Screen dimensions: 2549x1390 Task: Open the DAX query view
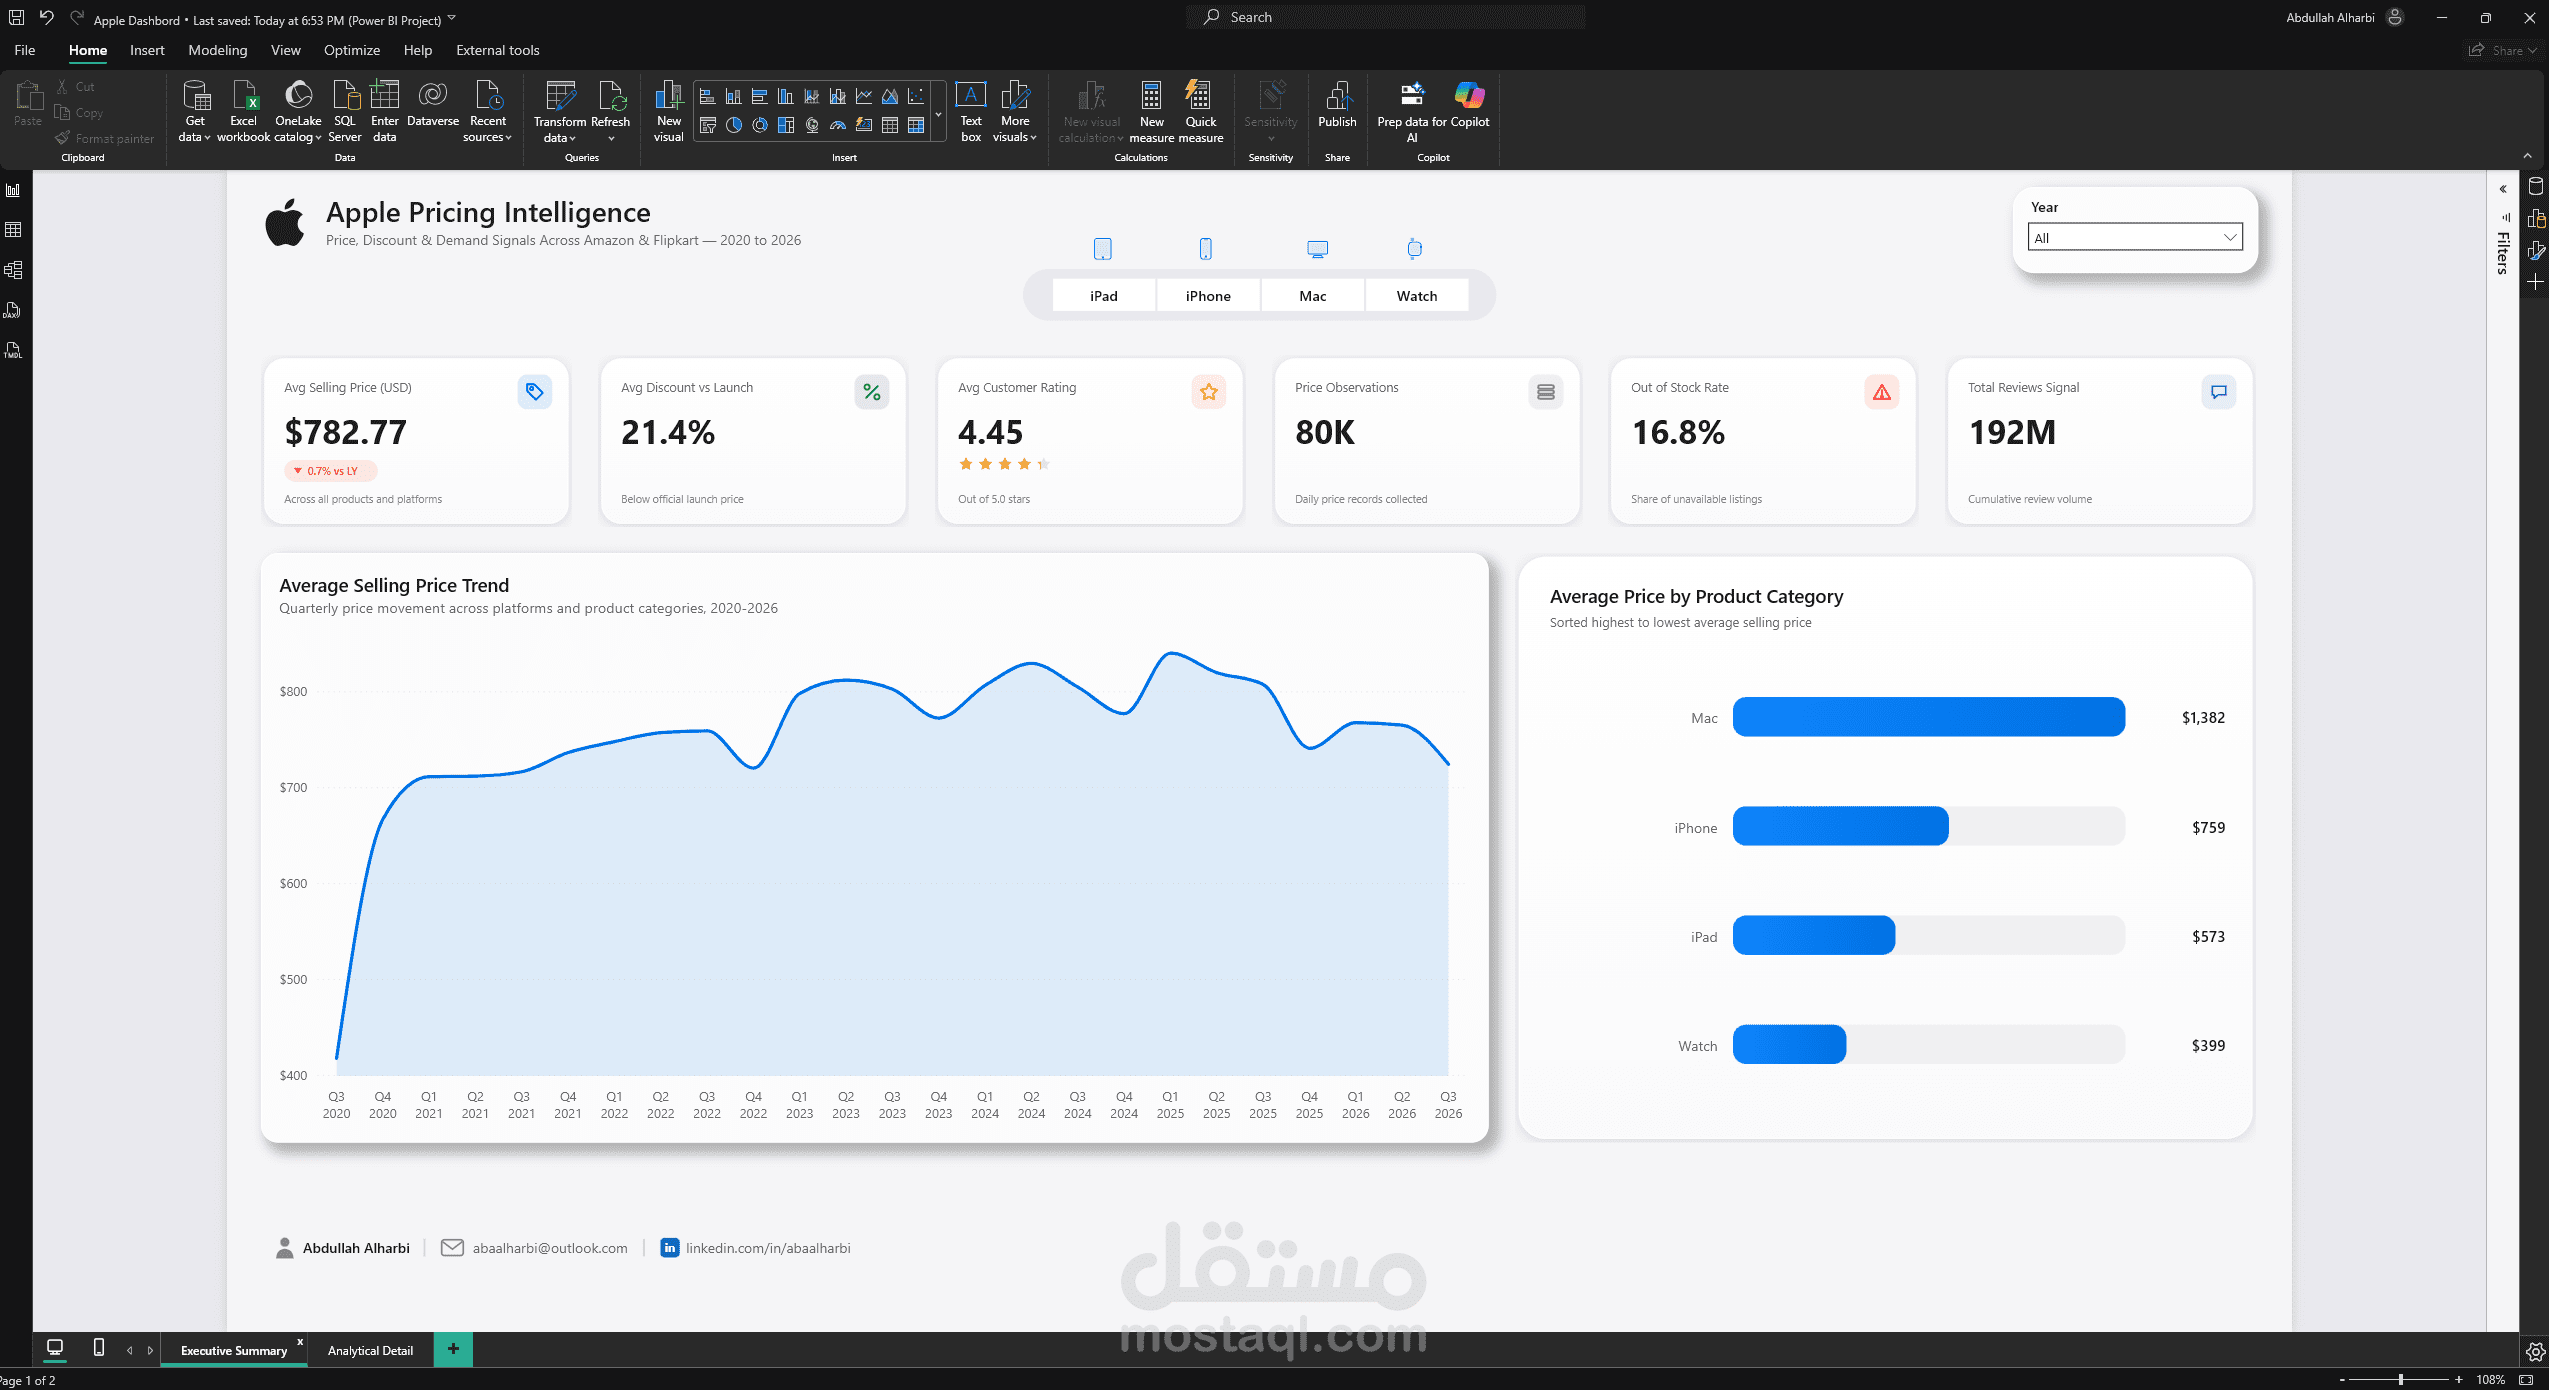pyautogui.click(x=13, y=310)
